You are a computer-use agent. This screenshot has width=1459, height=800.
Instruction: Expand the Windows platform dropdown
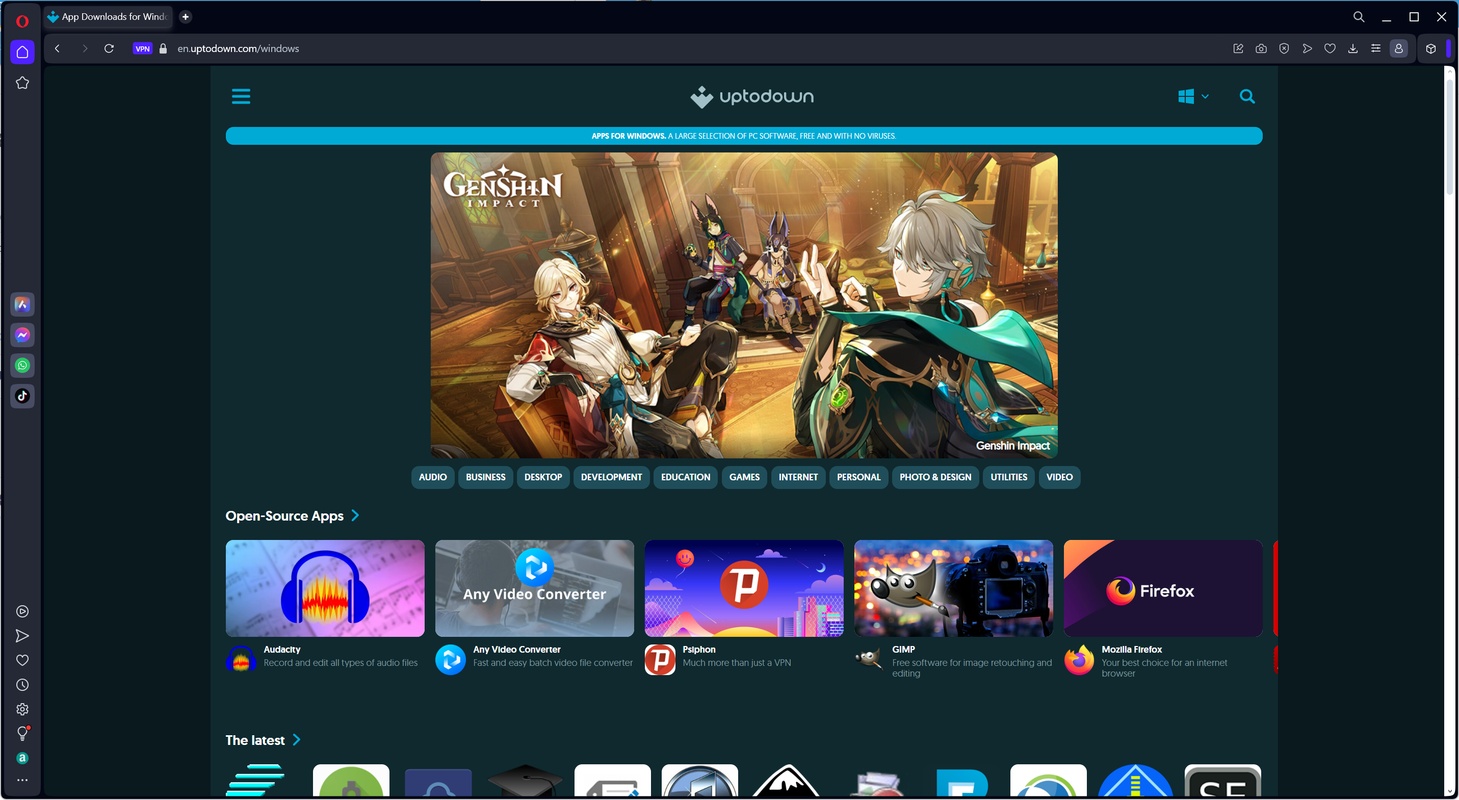[1194, 97]
